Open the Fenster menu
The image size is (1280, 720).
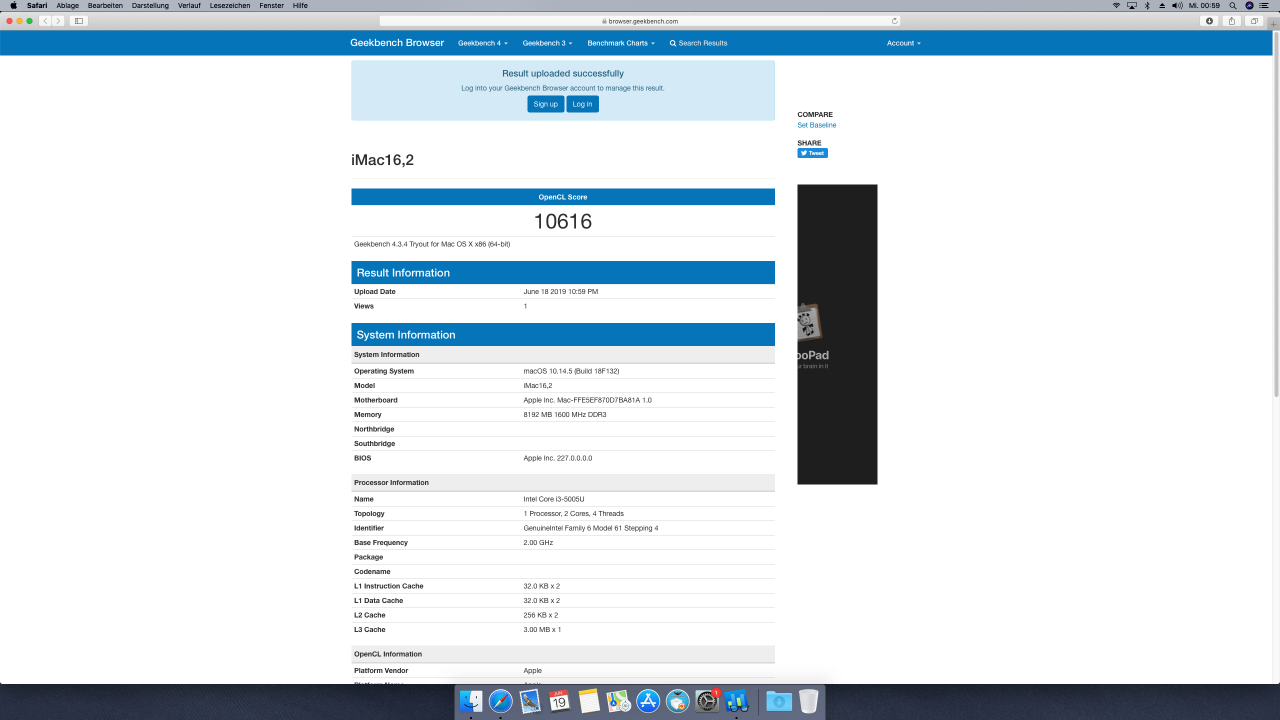pos(271,5)
